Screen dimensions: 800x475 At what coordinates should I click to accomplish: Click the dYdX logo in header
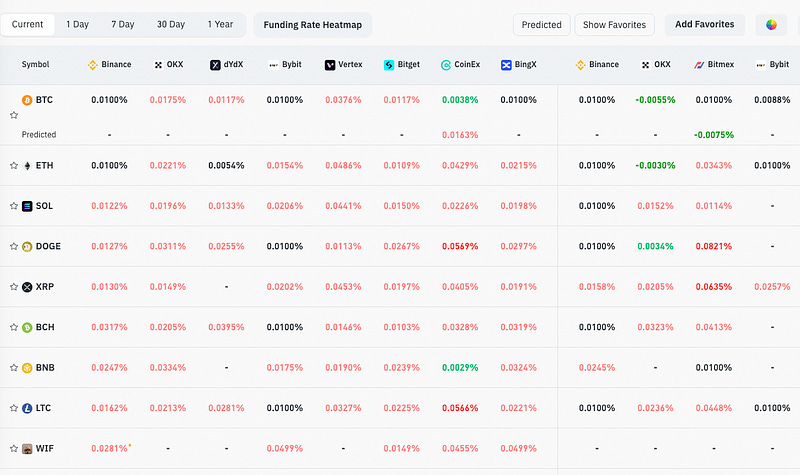click(215, 65)
